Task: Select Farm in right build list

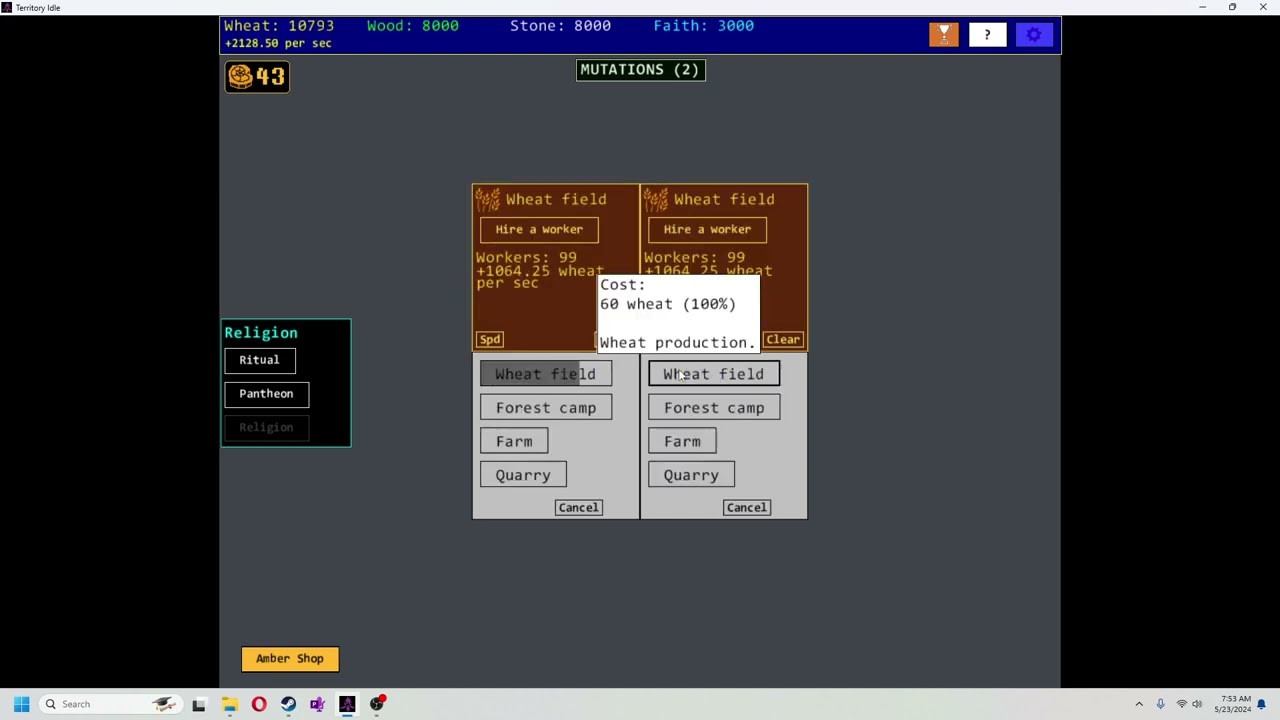Action: [x=682, y=442]
